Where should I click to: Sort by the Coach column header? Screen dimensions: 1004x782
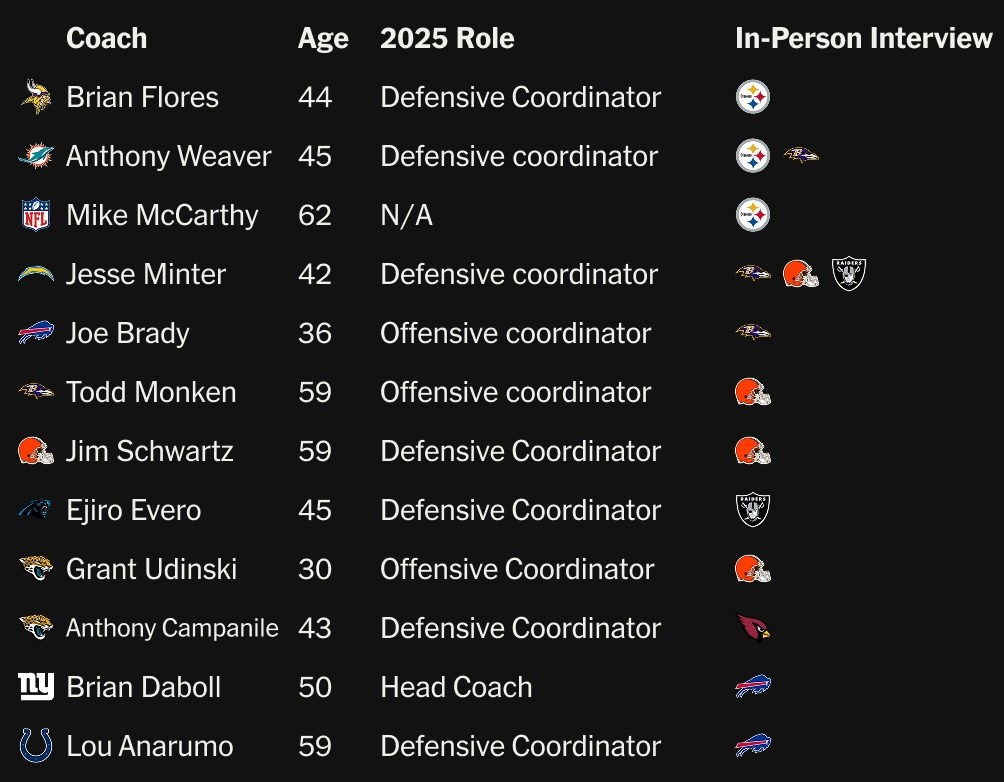106,38
